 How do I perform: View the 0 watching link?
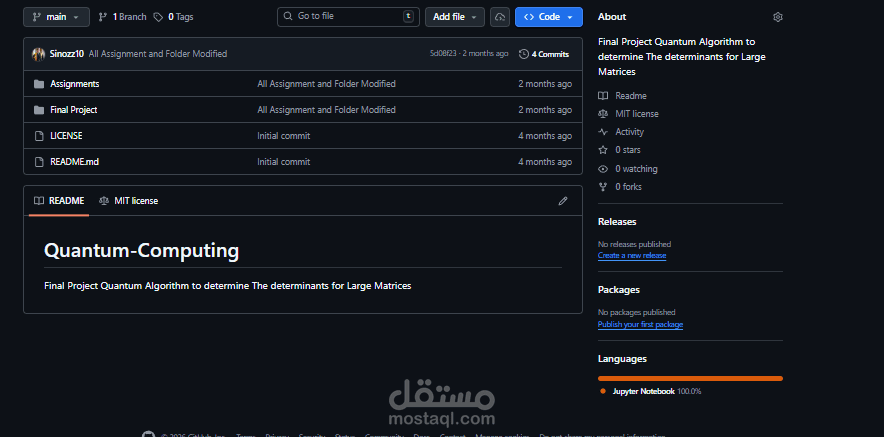(x=636, y=169)
